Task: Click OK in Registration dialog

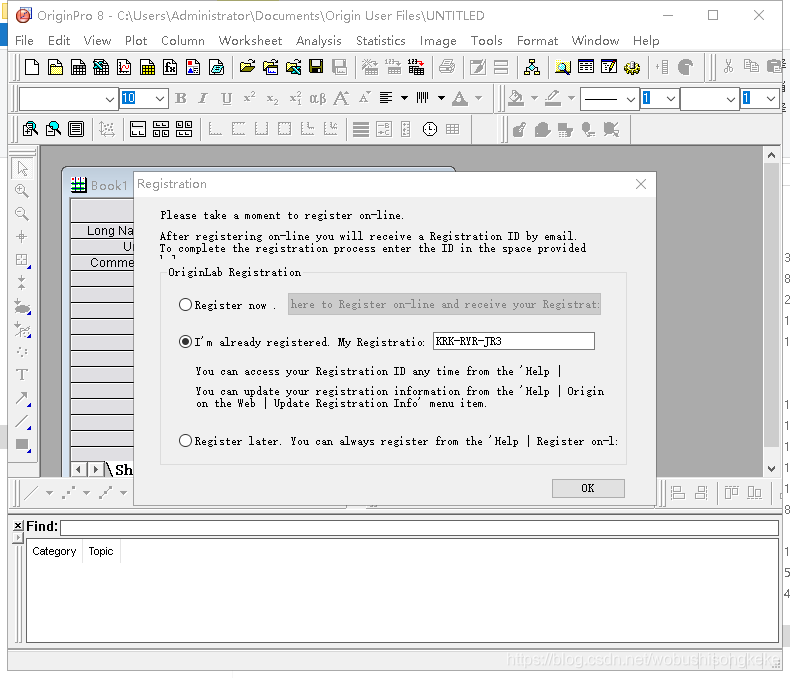Action: [x=588, y=488]
